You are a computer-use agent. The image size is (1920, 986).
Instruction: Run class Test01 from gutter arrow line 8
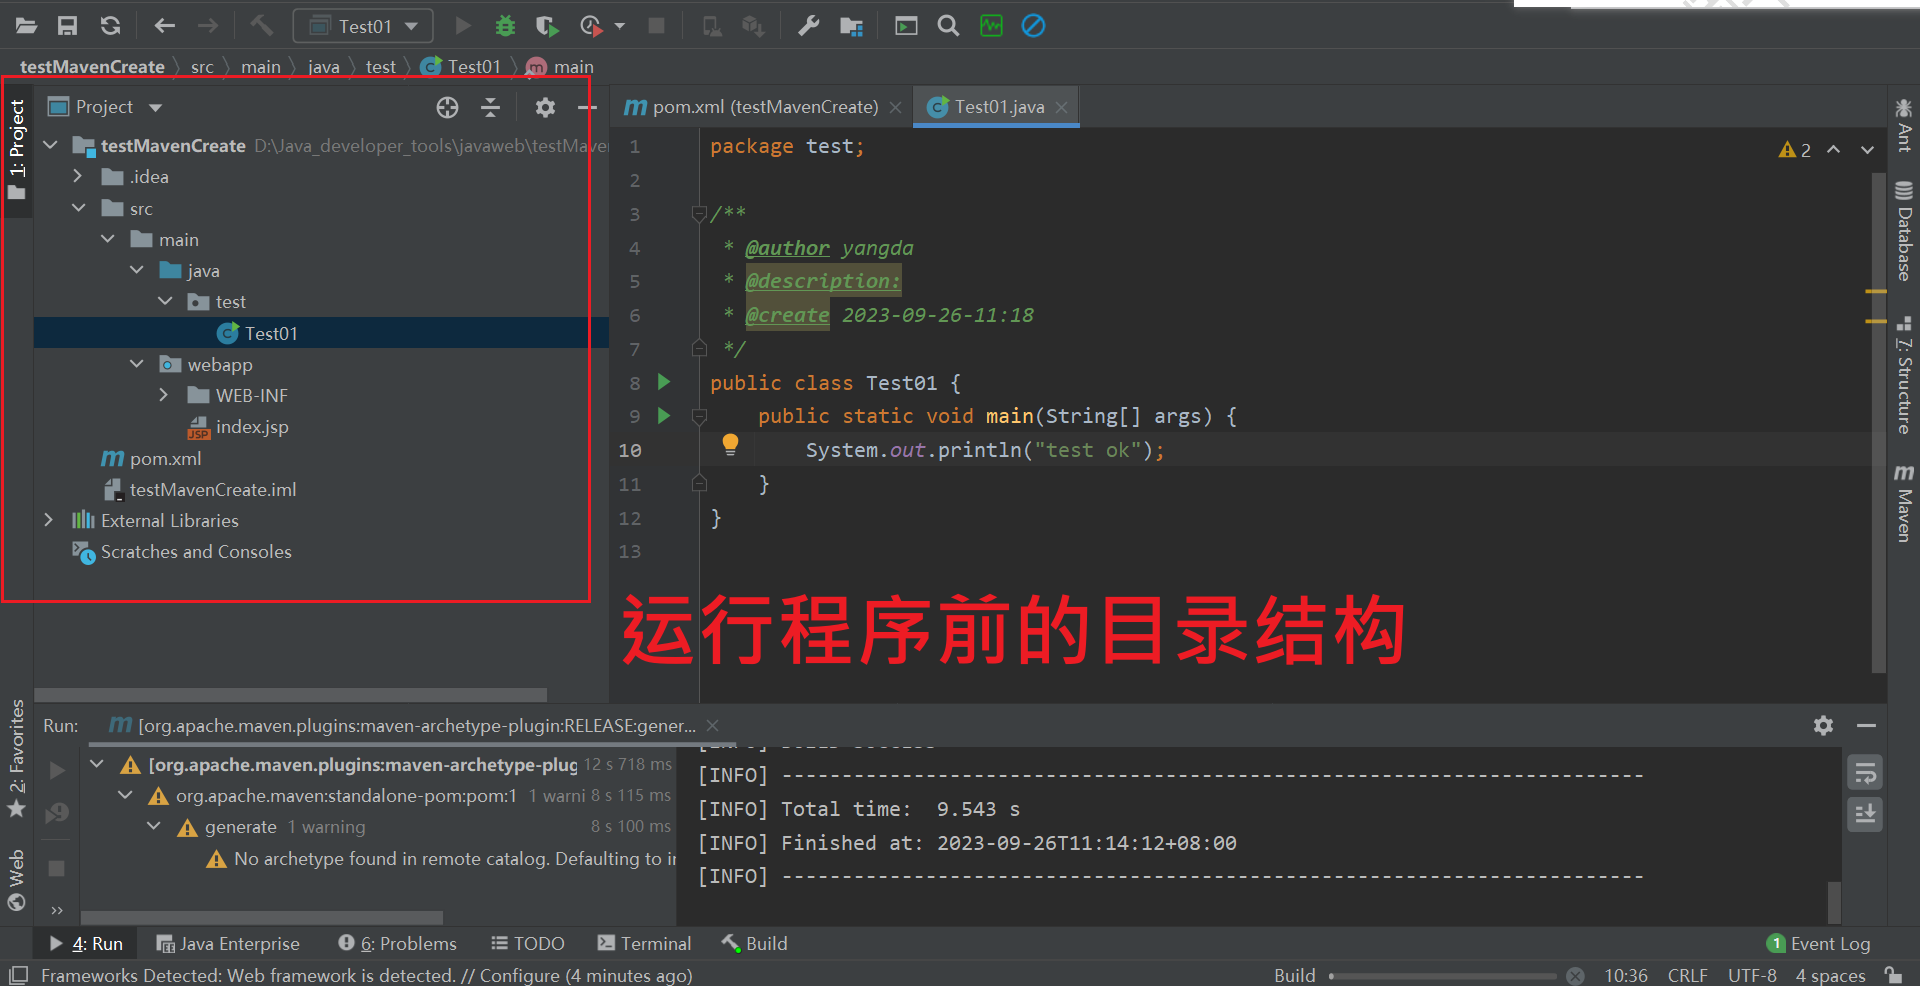pos(663,382)
